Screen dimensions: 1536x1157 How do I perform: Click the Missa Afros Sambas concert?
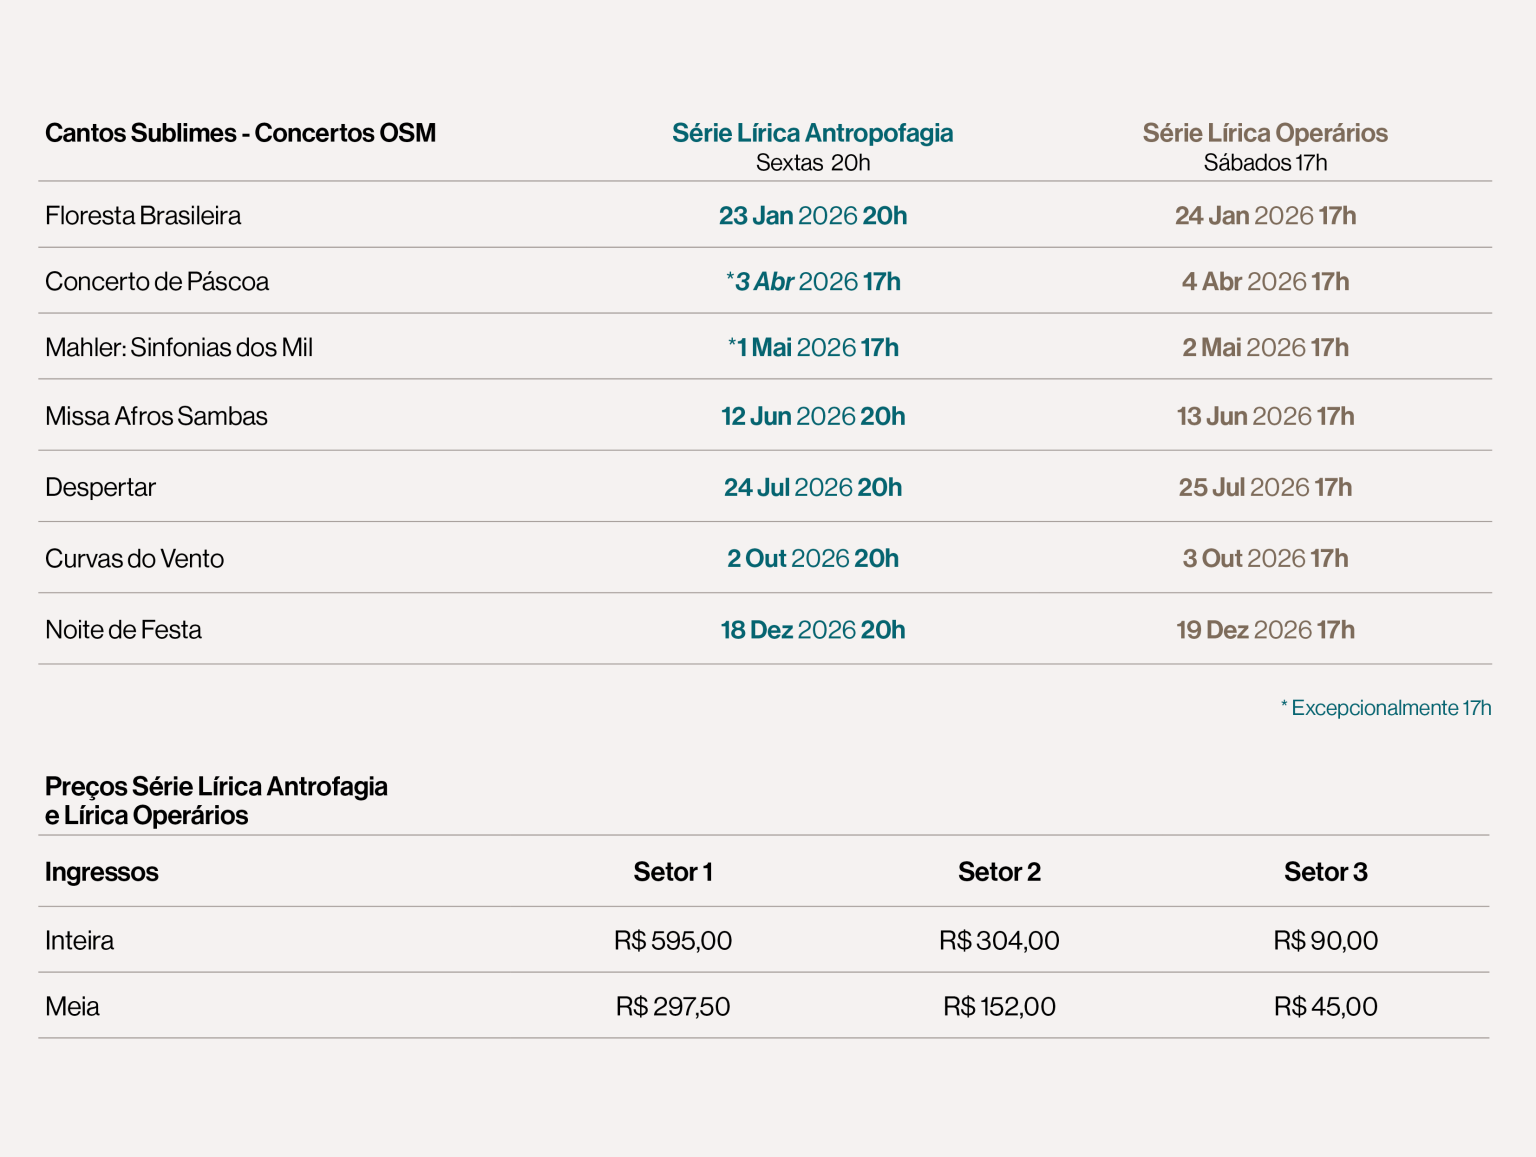[x=156, y=417]
